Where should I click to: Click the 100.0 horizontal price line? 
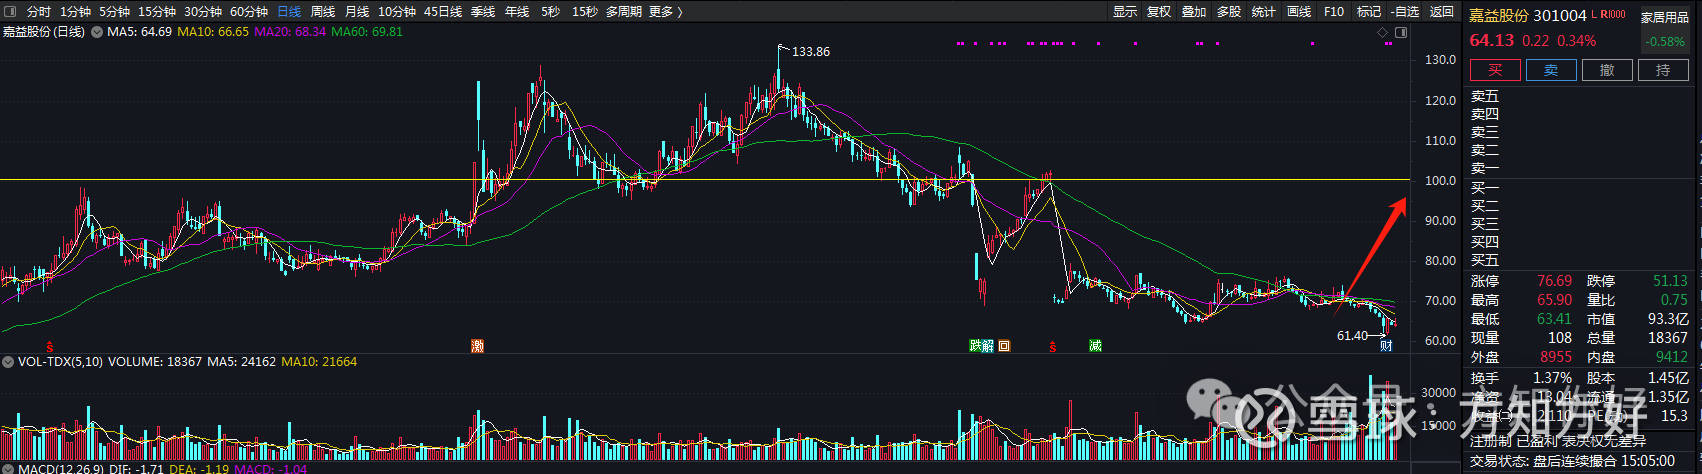700,180
